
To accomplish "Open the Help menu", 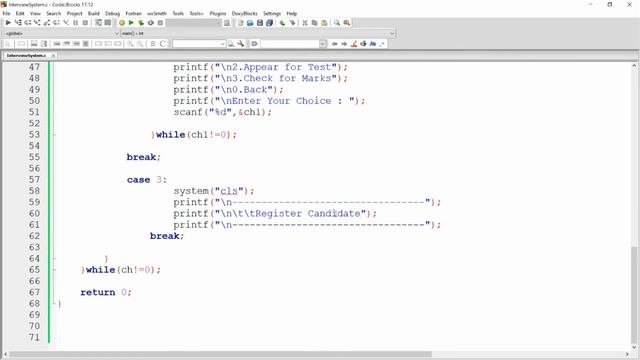I will point(291,13).
